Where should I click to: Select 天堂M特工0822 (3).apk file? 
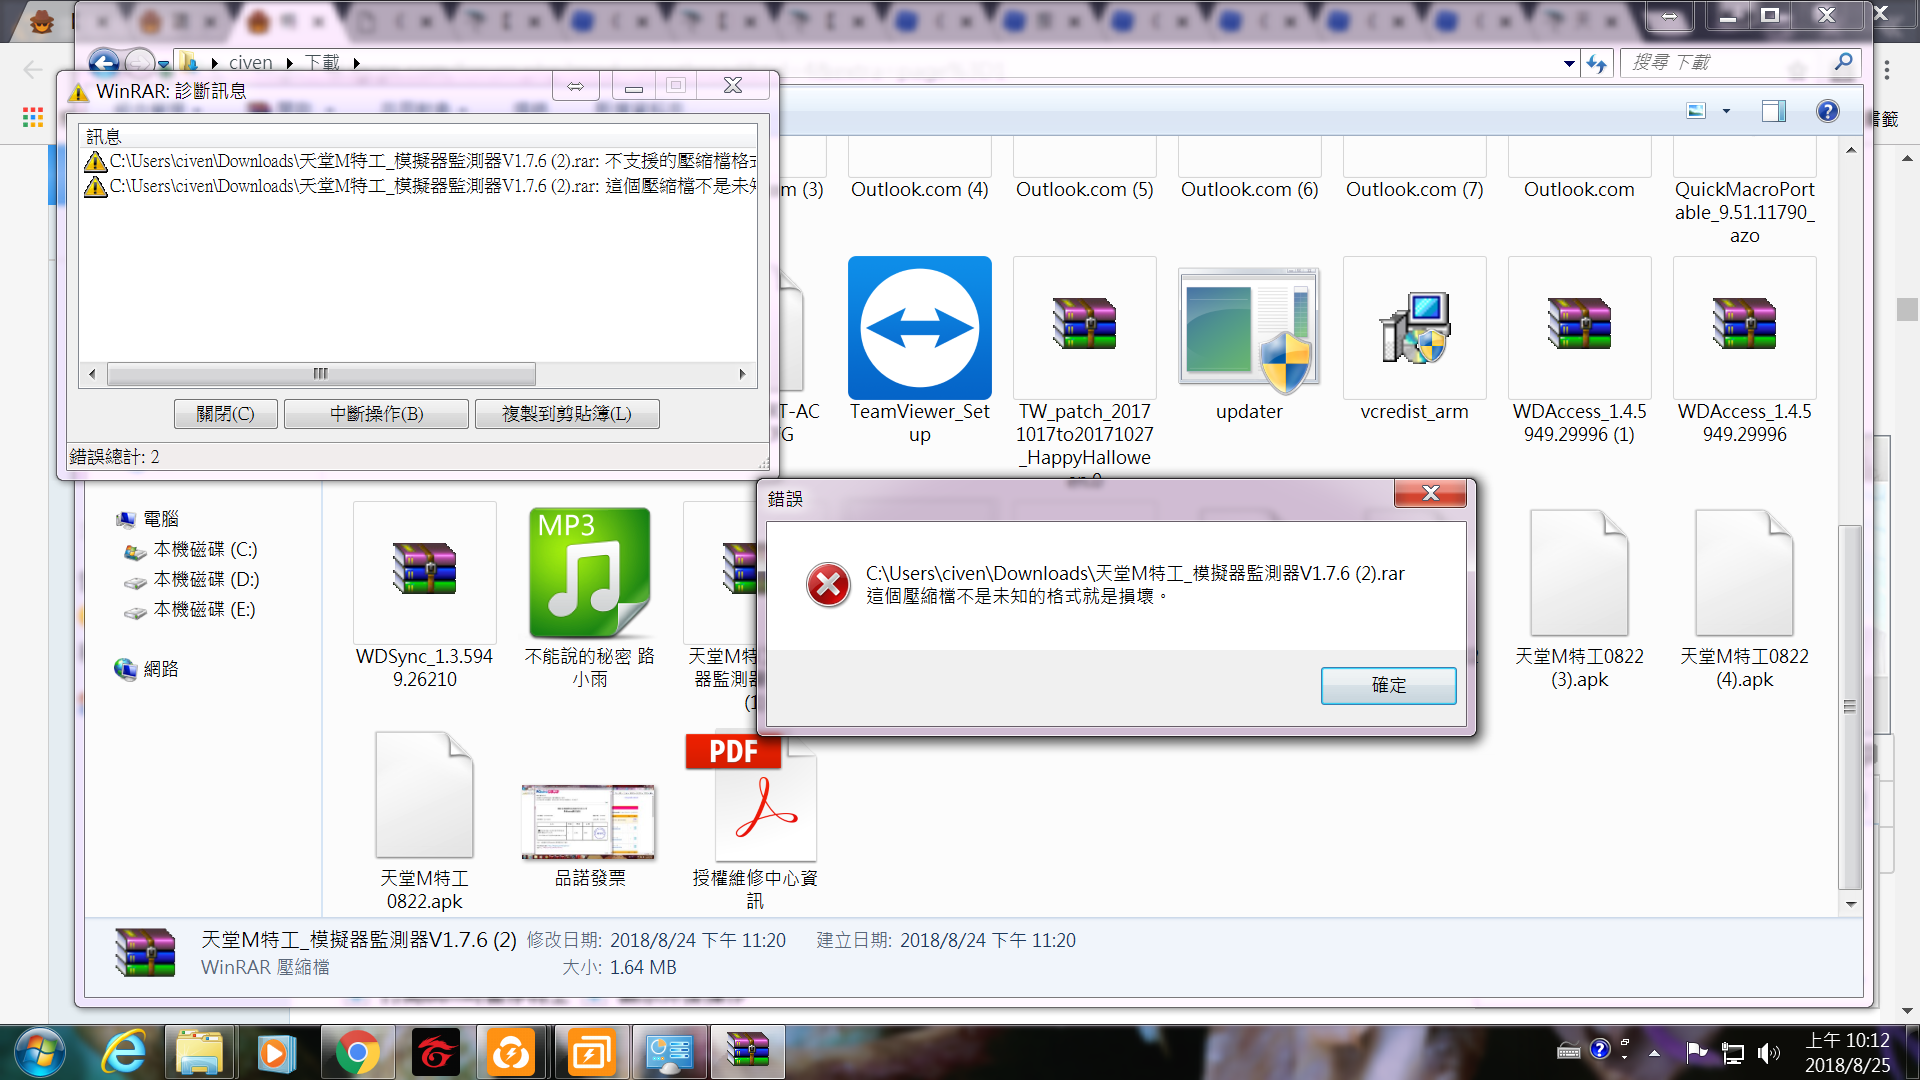coord(1579,573)
